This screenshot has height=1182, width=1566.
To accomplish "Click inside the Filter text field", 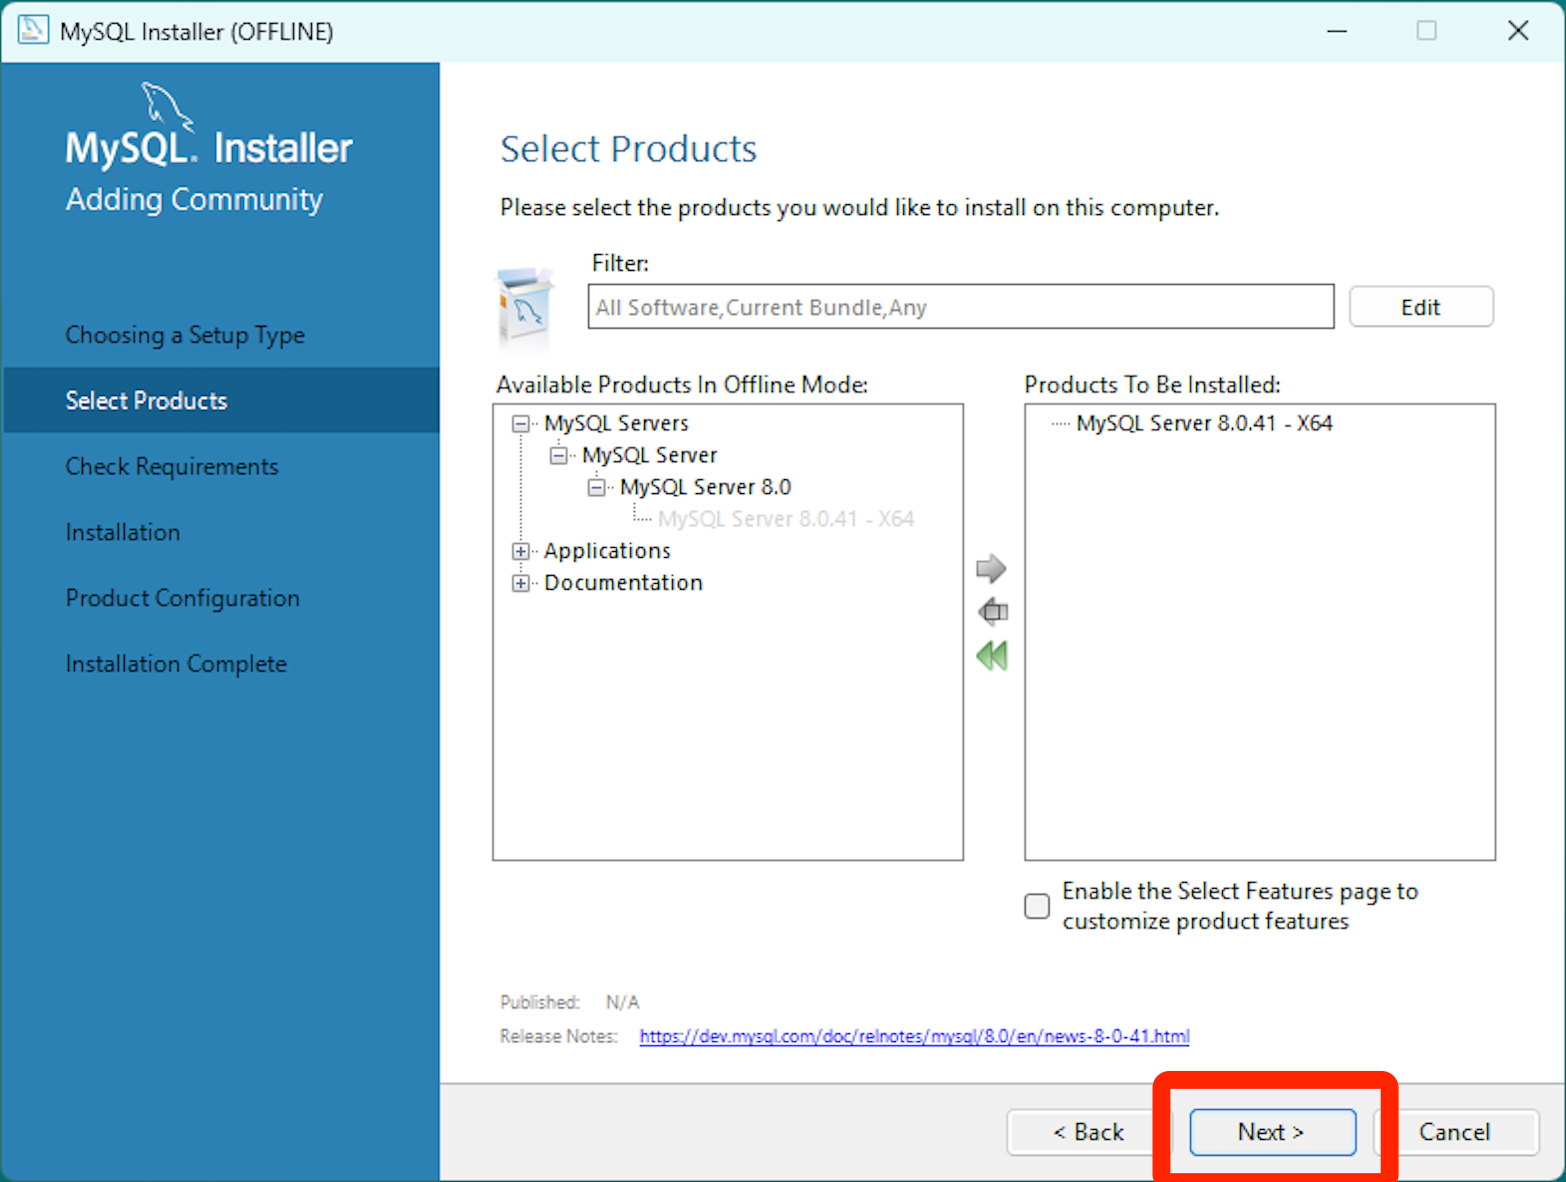I will [x=959, y=306].
